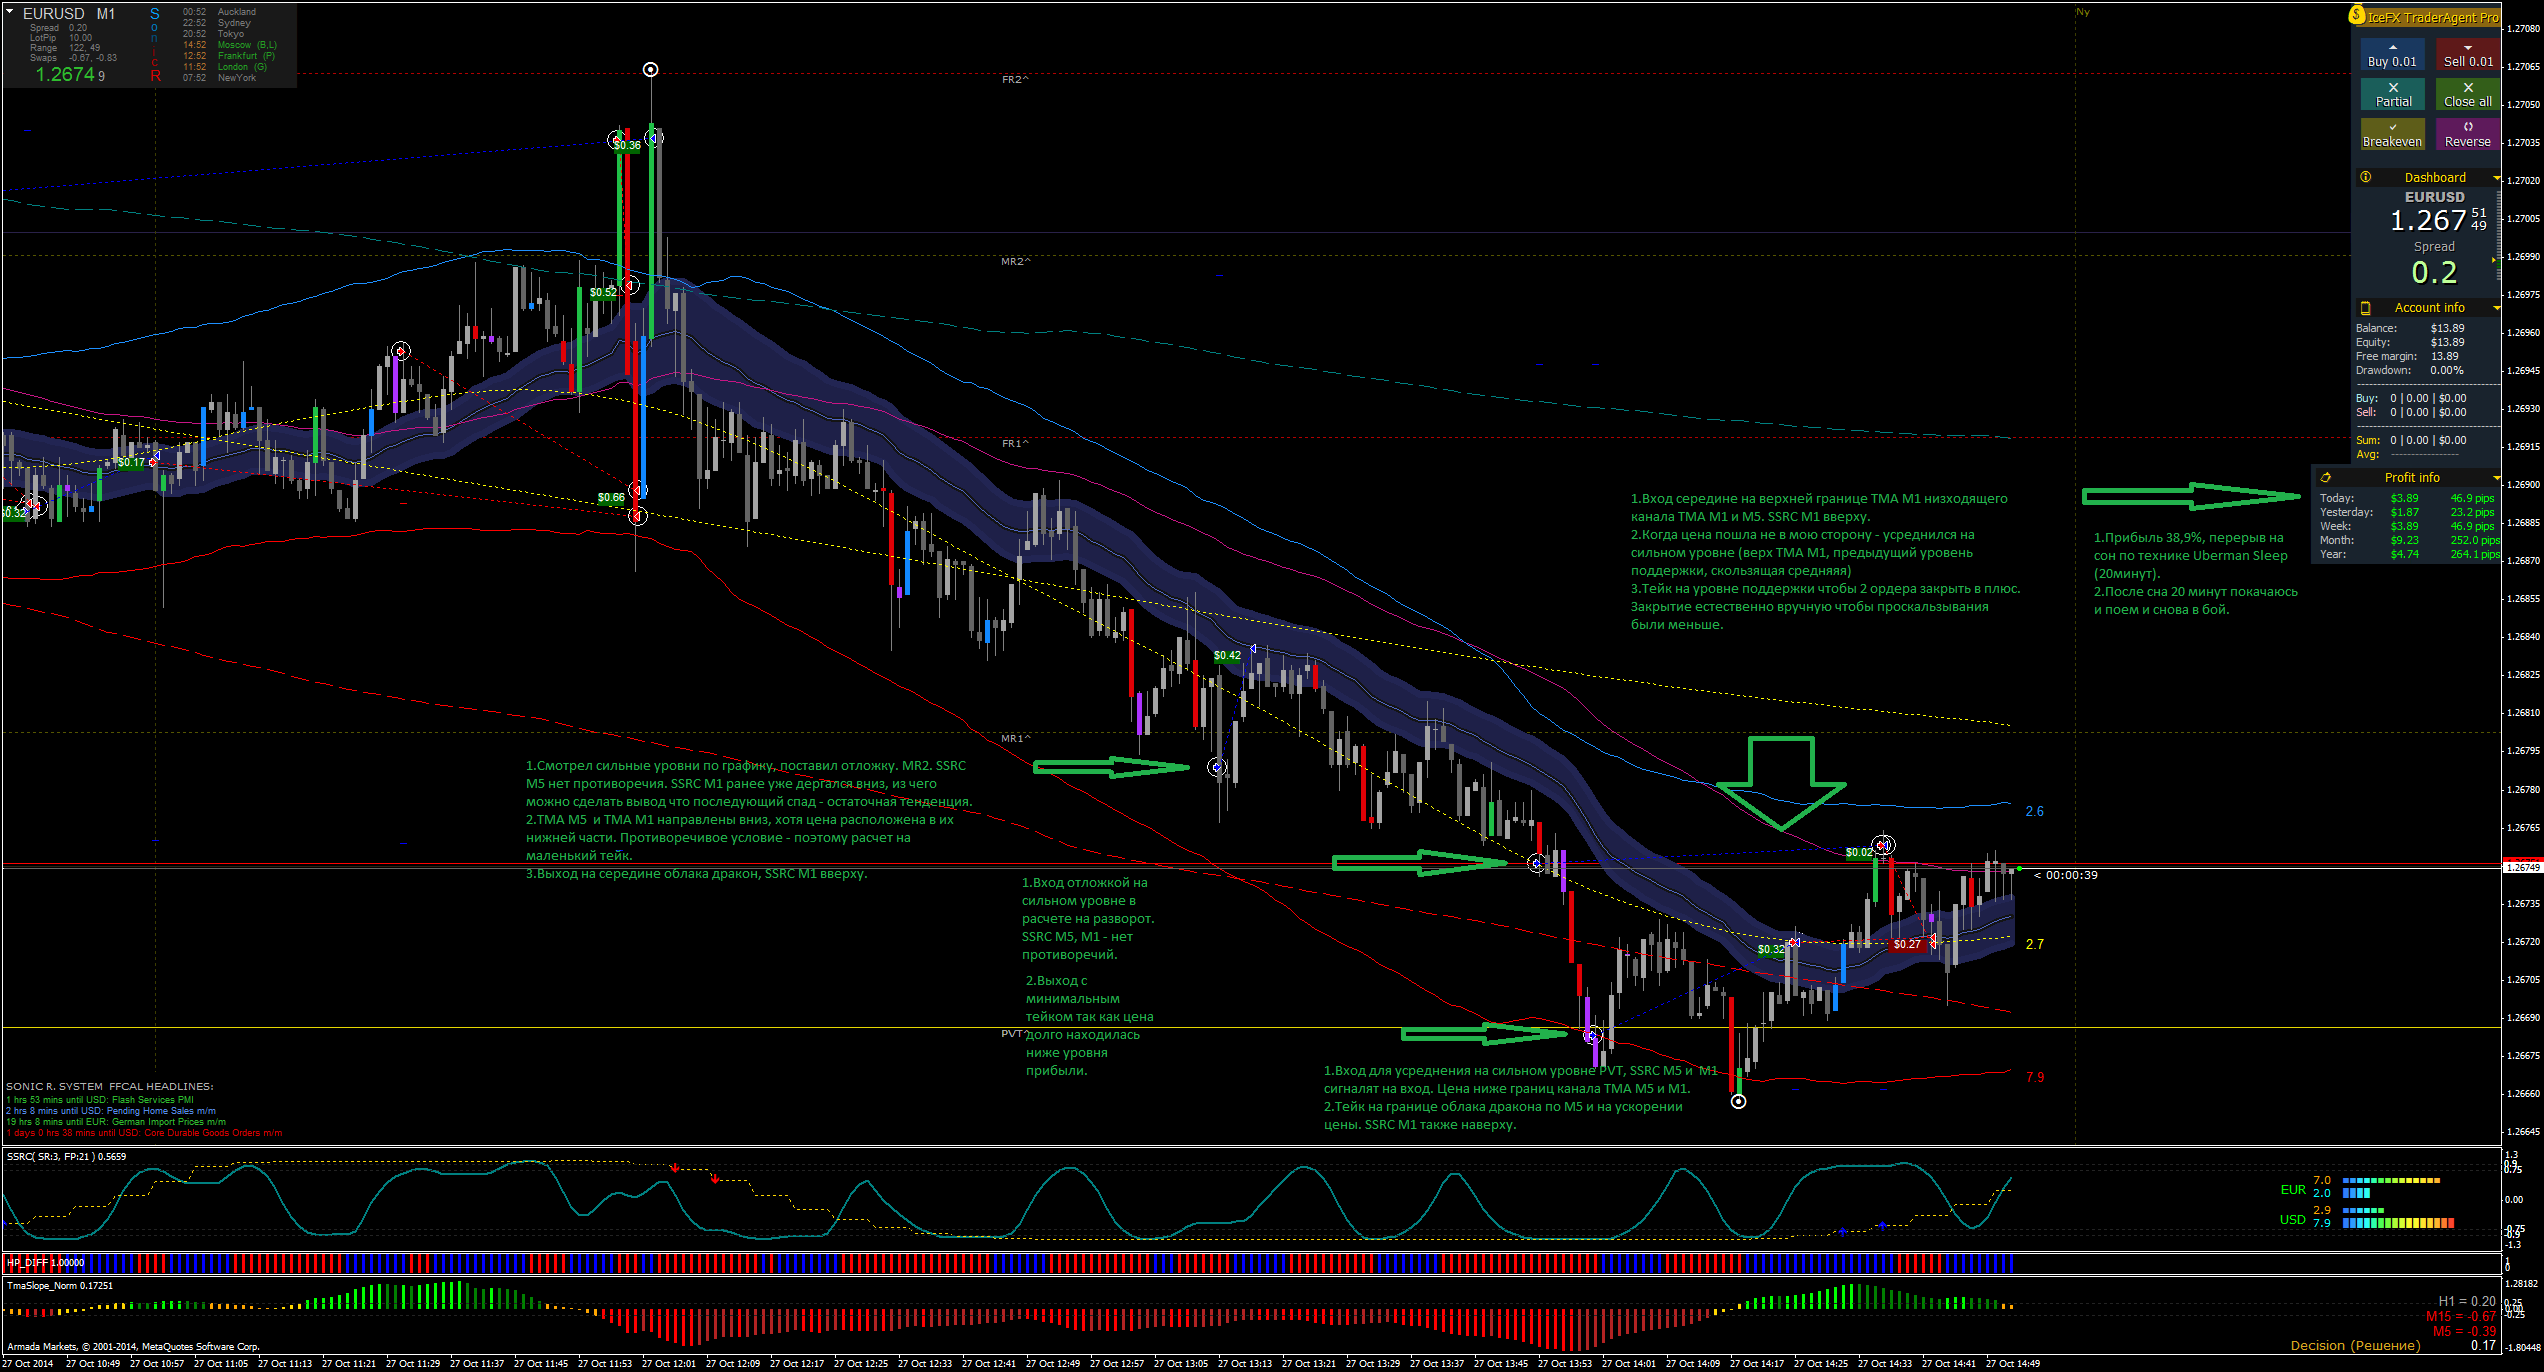Click the Close all button
Screen dimensions: 2544x1372
pos(2468,95)
